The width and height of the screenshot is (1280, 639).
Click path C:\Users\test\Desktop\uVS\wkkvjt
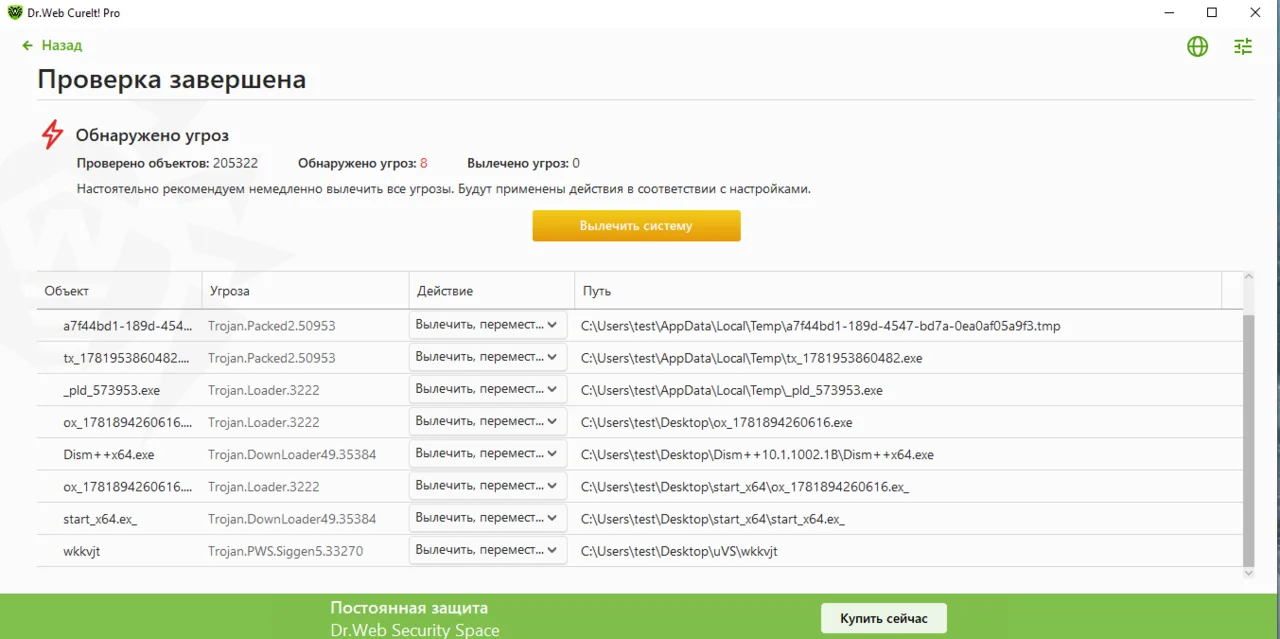click(x=679, y=551)
